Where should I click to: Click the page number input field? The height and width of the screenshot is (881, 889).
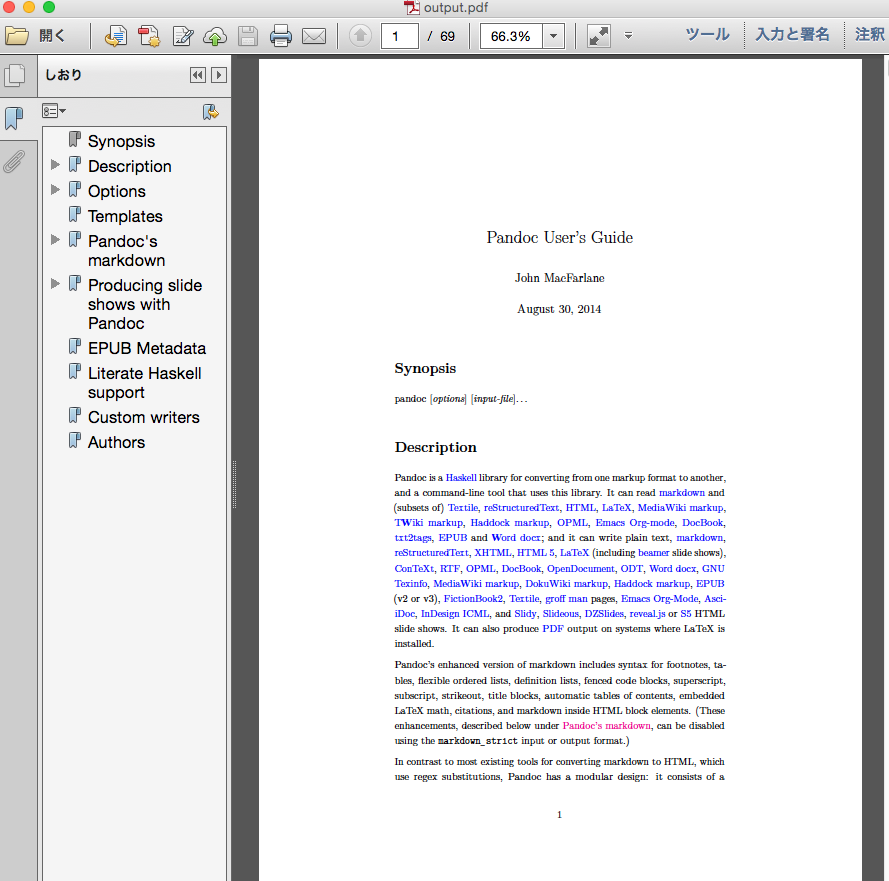(x=400, y=36)
